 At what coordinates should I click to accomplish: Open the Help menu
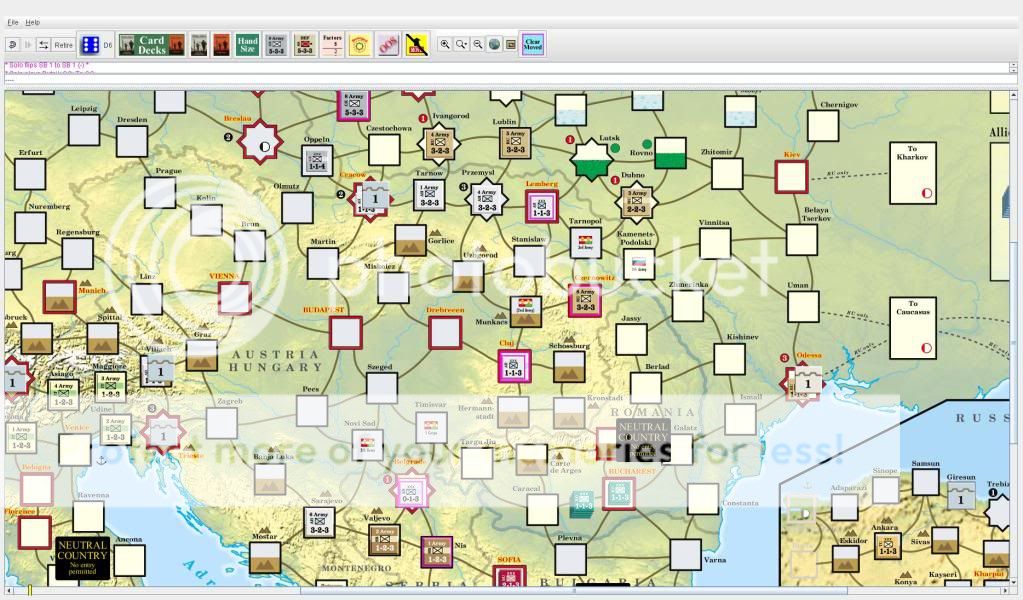click(33, 22)
